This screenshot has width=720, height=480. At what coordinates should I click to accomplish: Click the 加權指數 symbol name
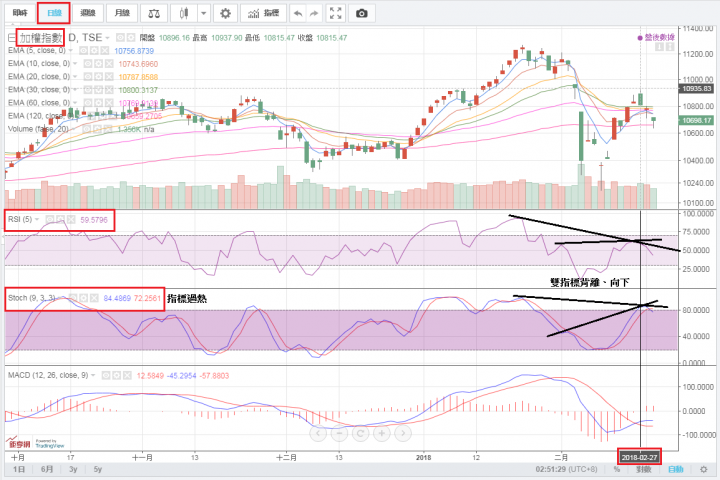click(x=40, y=38)
